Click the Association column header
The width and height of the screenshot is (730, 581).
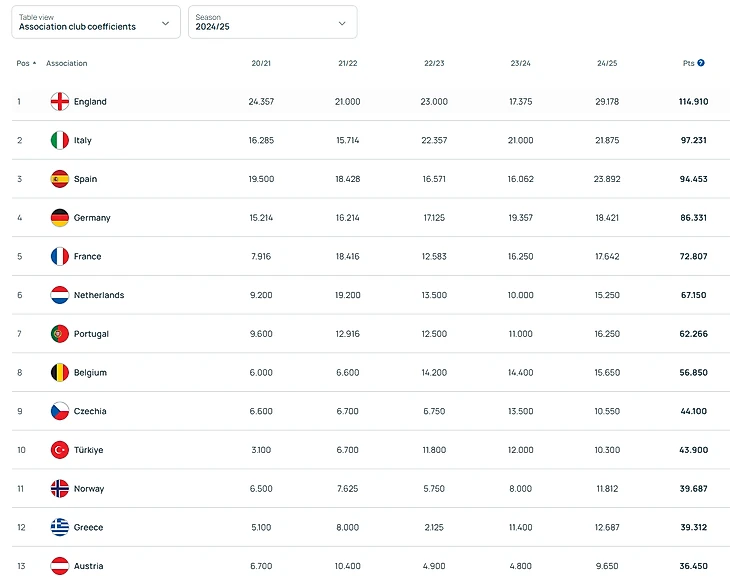point(66,63)
